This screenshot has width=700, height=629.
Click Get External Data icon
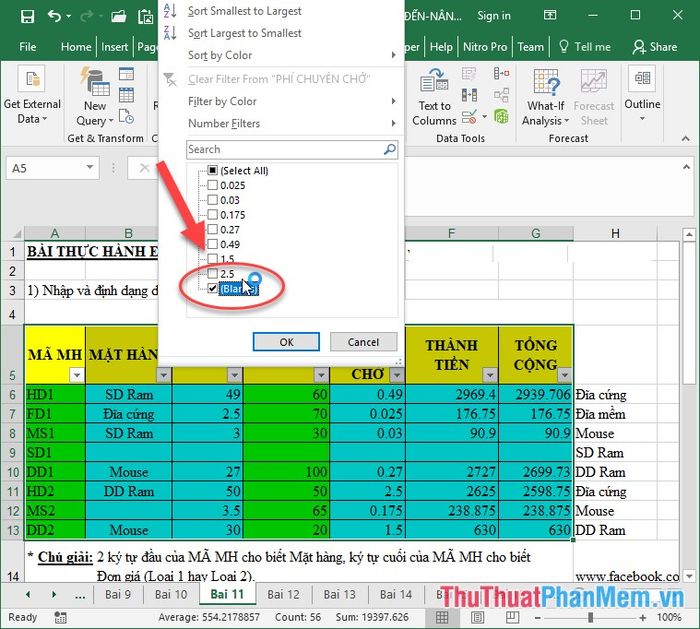tap(32, 97)
